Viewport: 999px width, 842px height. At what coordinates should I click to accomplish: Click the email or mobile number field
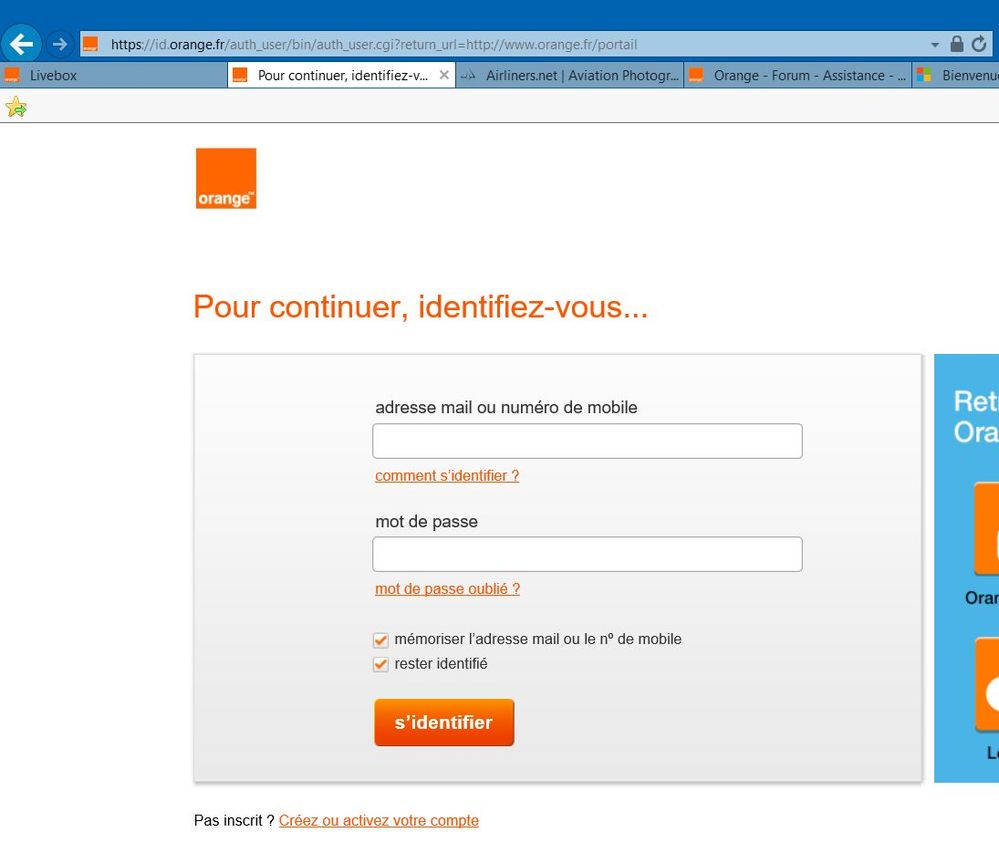click(x=587, y=441)
